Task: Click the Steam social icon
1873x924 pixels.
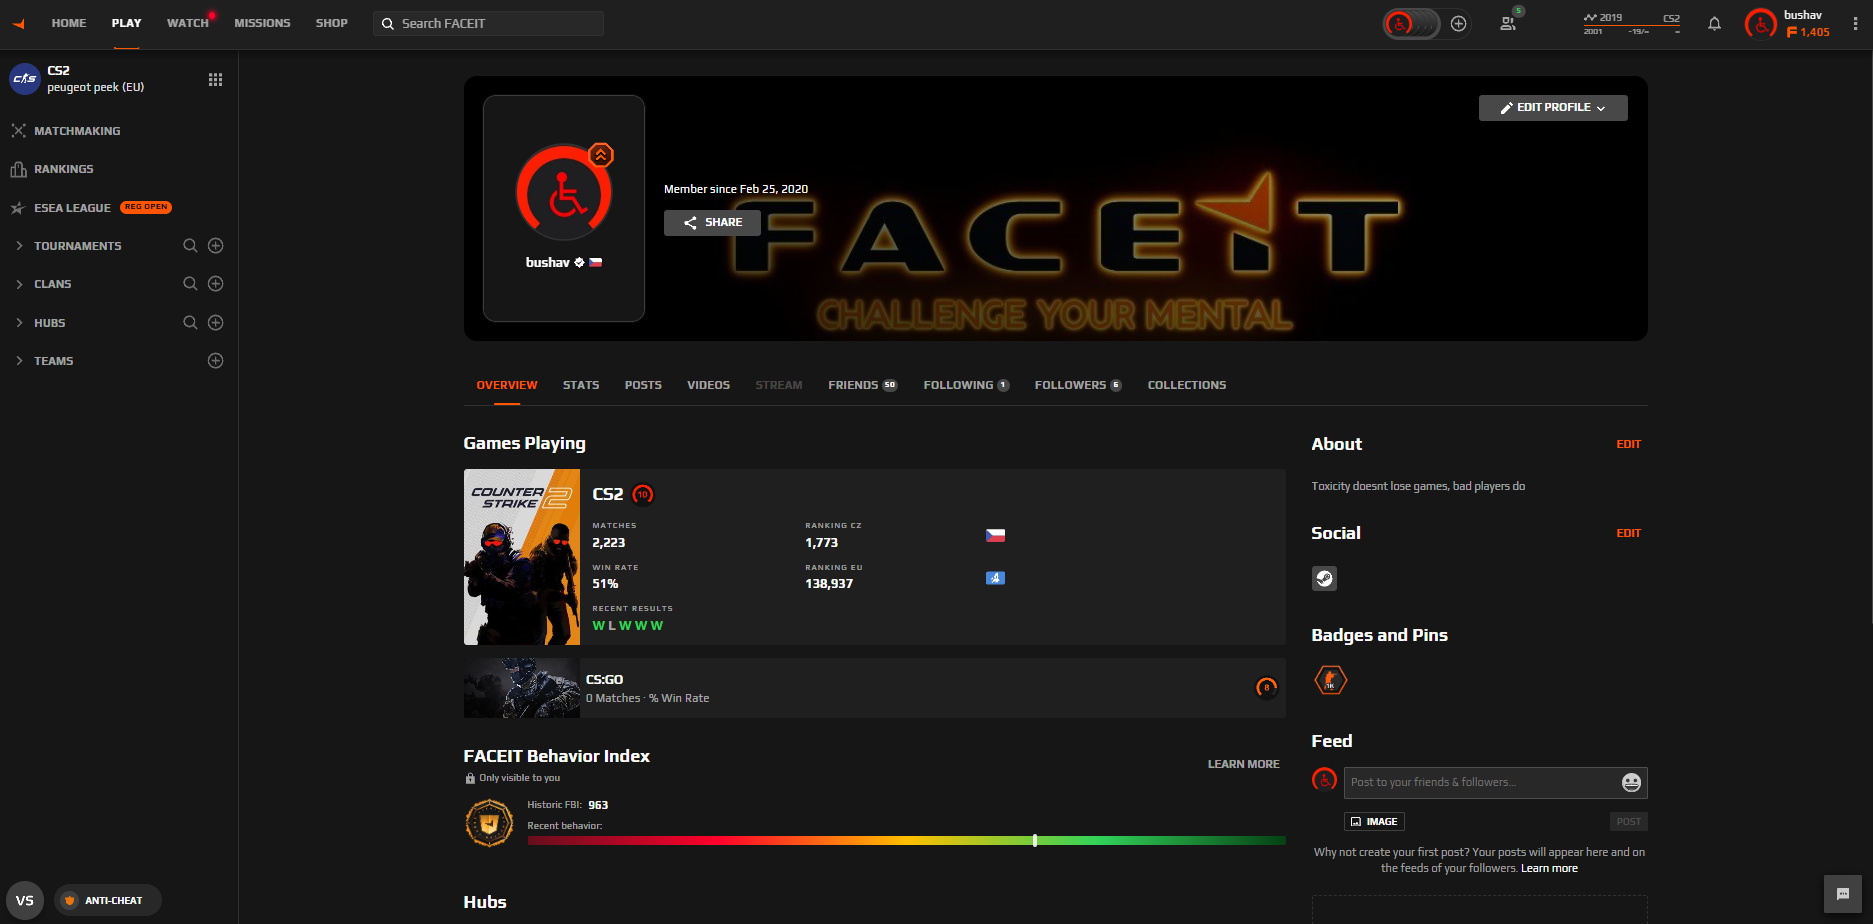Action: click(x=1324, y=578)
